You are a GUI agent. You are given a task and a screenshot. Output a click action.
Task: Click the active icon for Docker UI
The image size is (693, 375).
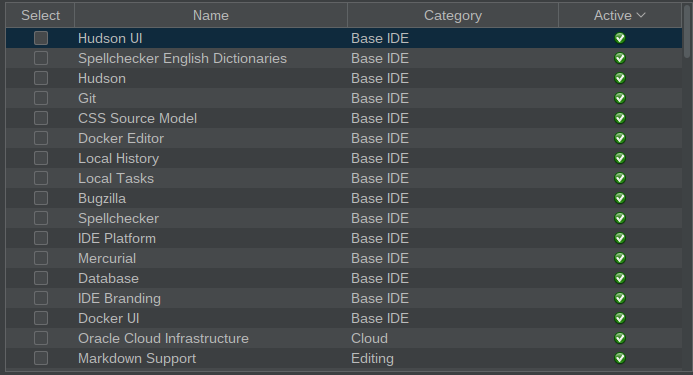tap(620, 318)
